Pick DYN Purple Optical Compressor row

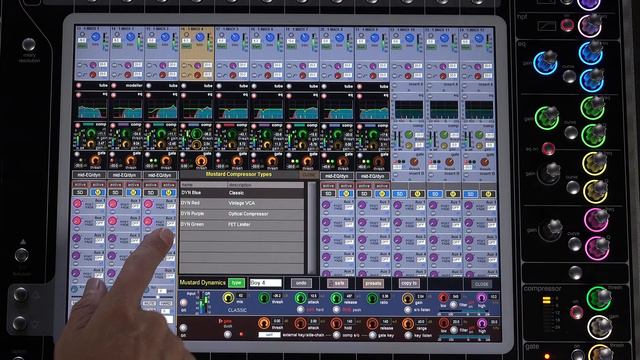pos(242,214)
